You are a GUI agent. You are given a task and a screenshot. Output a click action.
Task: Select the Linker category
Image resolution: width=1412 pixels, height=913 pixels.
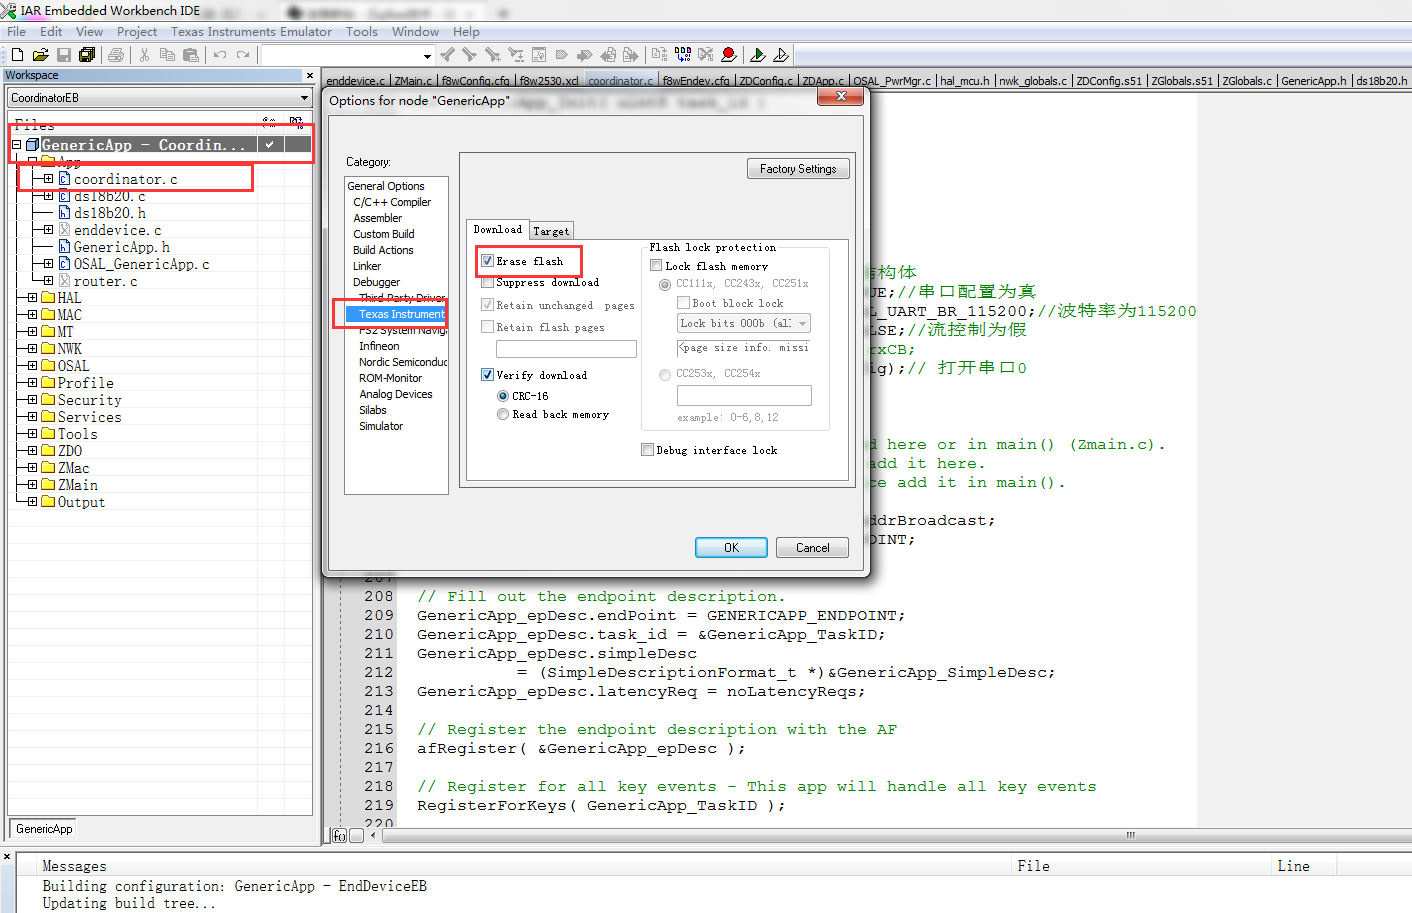[367, 266]
